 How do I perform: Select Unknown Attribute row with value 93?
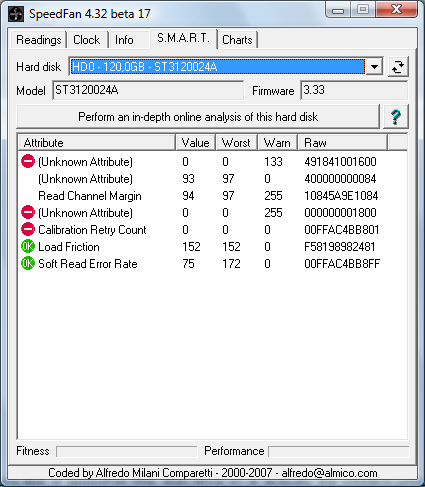[x=213, y=179]
